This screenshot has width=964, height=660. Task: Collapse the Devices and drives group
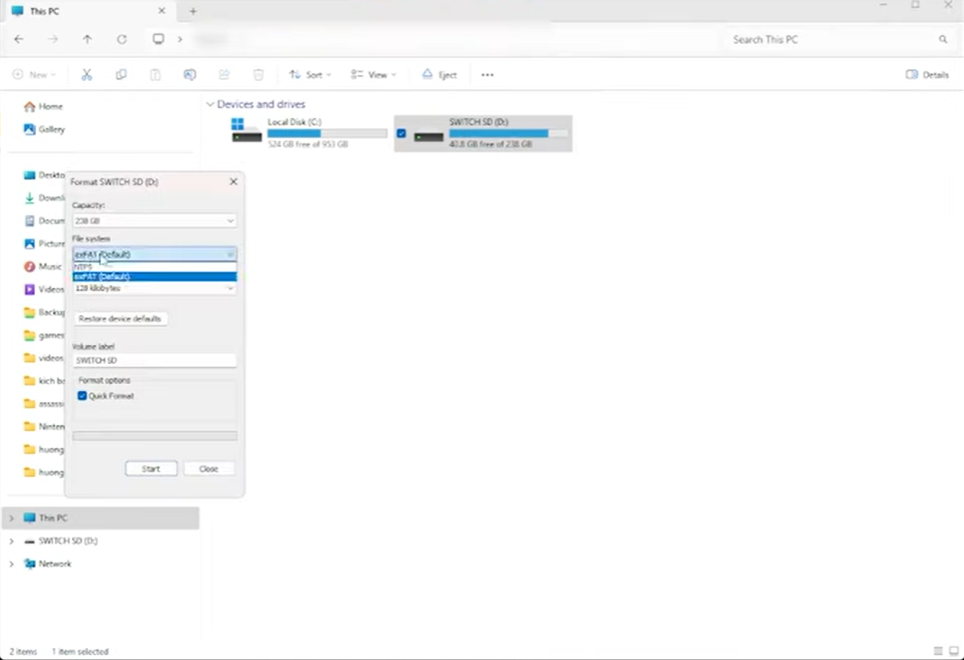coord(210,104)
